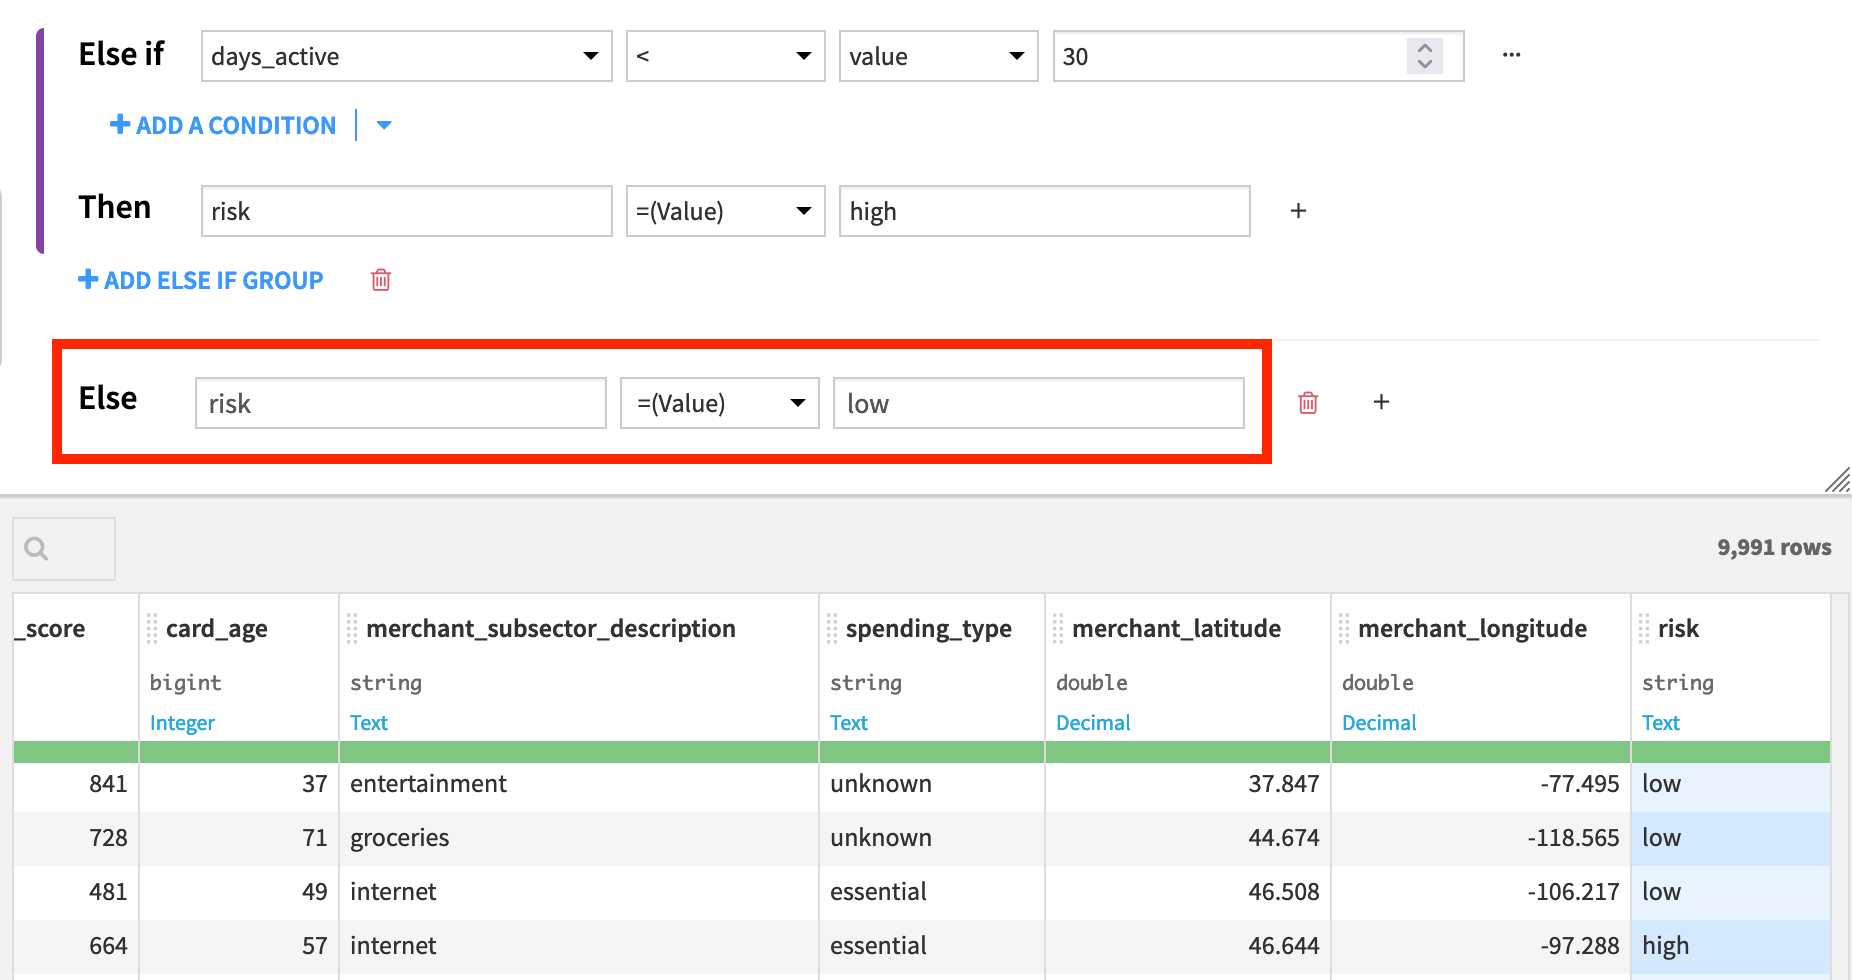Image resolution: width=1852 pixels, height=980 pixels.
Task: Click the table search box
Action: 64,548
